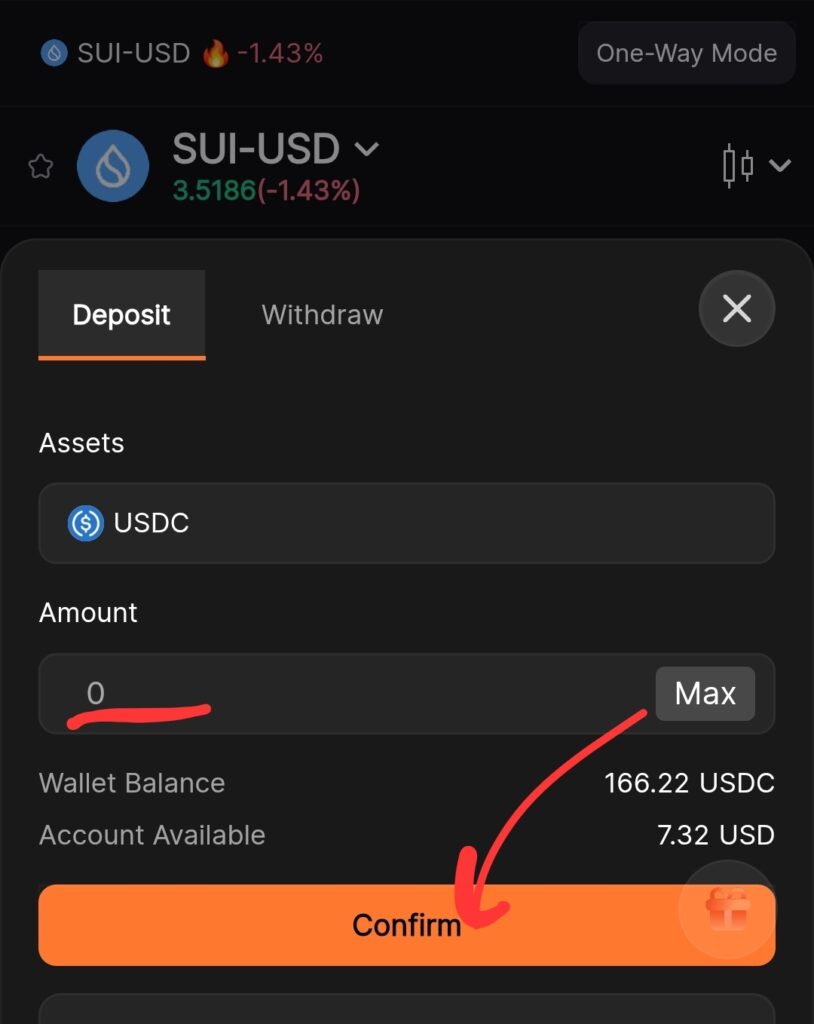Toggle One-Way Mode position setting

pos(686,53)
